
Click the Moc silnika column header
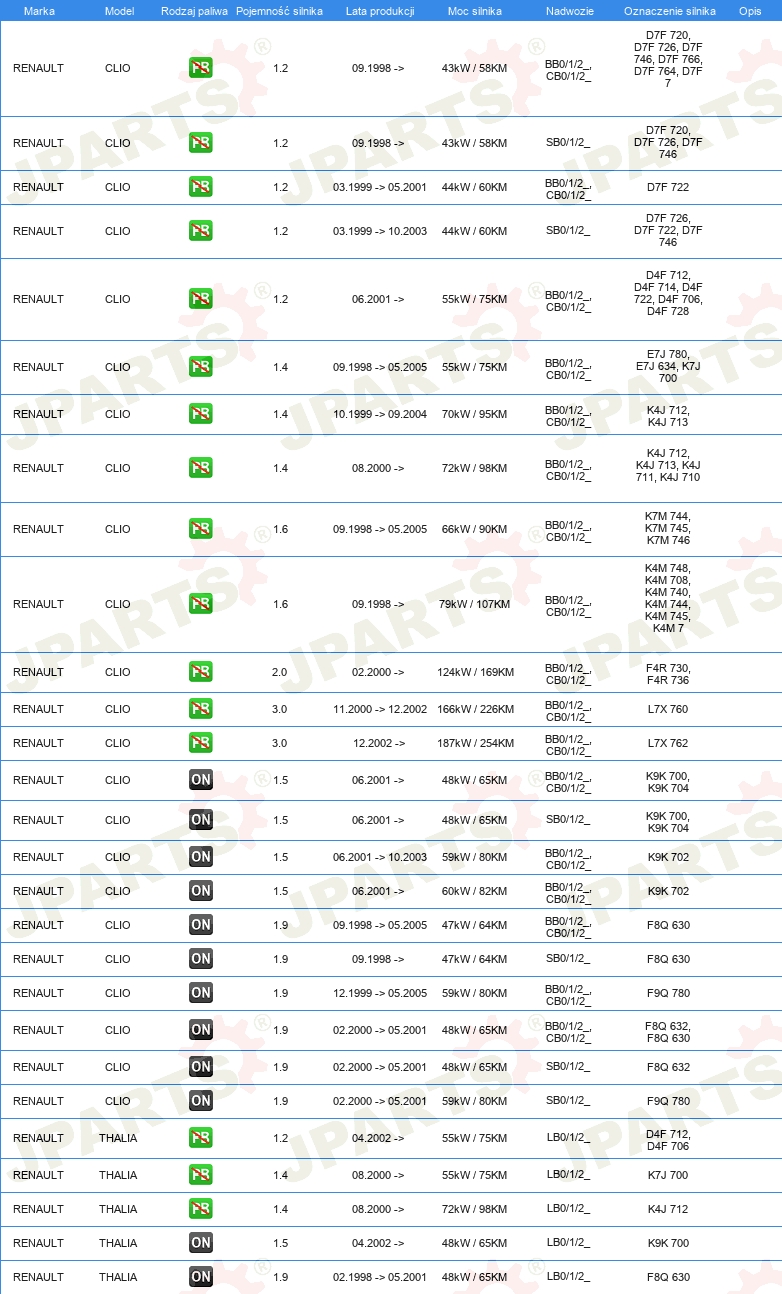[474, 11]
